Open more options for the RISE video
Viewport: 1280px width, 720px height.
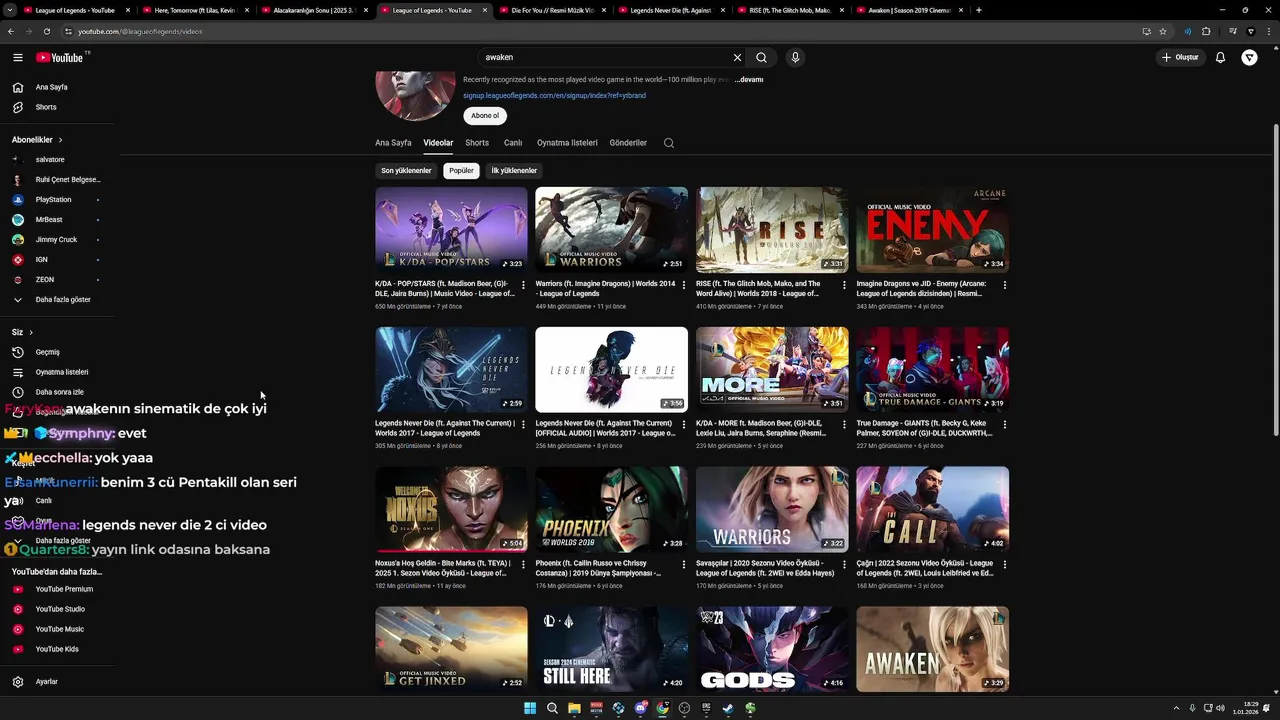point(844,285)
